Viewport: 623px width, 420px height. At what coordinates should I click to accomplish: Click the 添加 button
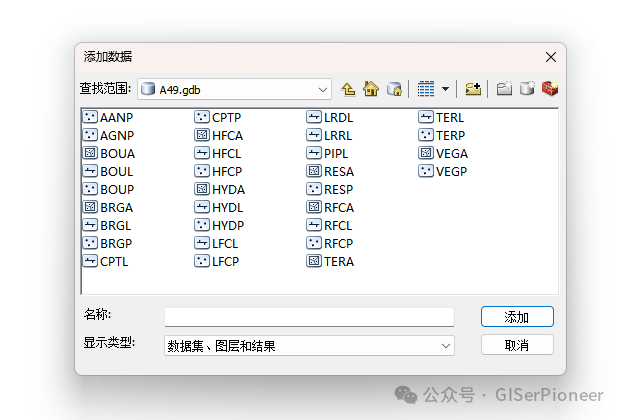tap(517, 317)
